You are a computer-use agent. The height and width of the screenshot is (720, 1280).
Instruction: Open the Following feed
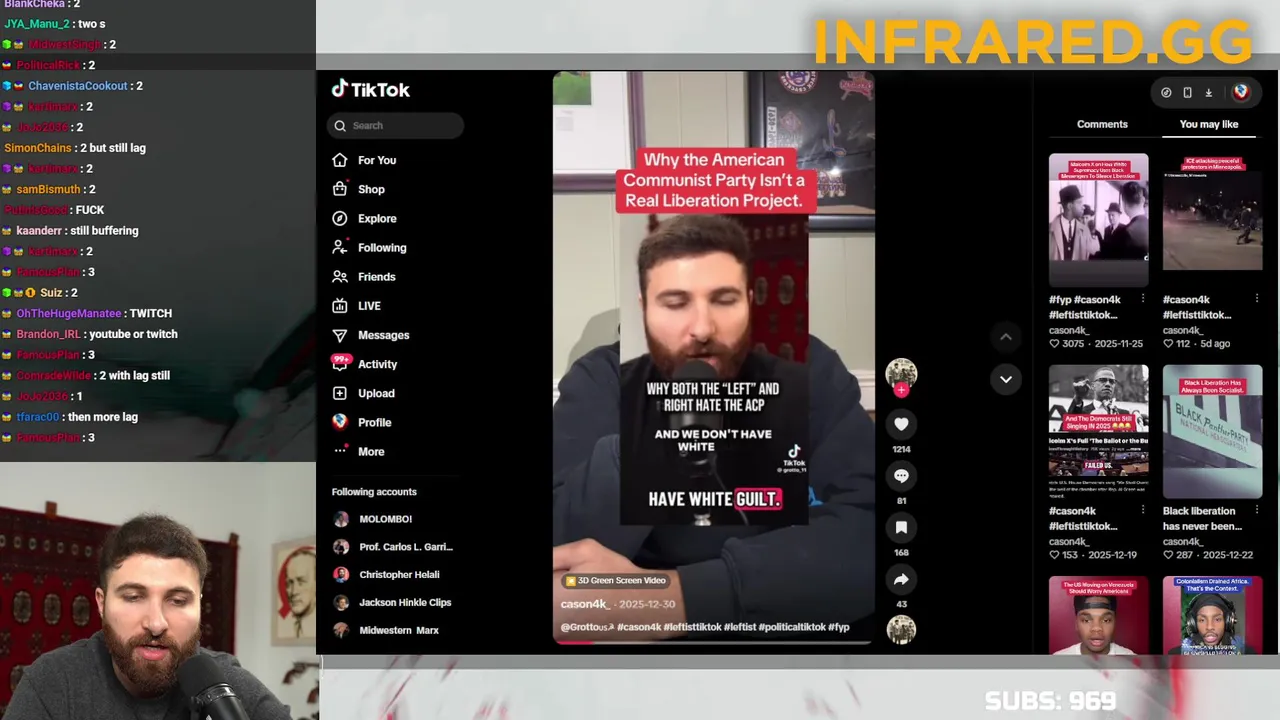[x=382, y=248]
